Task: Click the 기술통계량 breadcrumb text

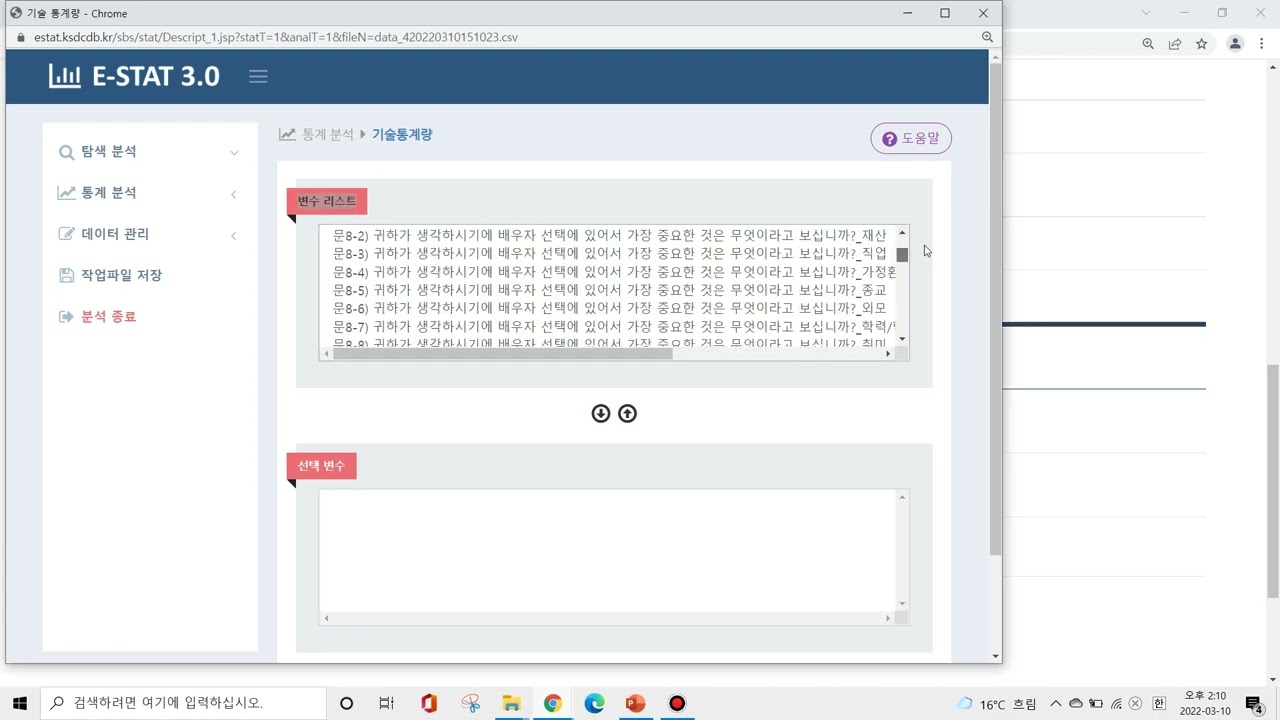Action: (402, 135)
